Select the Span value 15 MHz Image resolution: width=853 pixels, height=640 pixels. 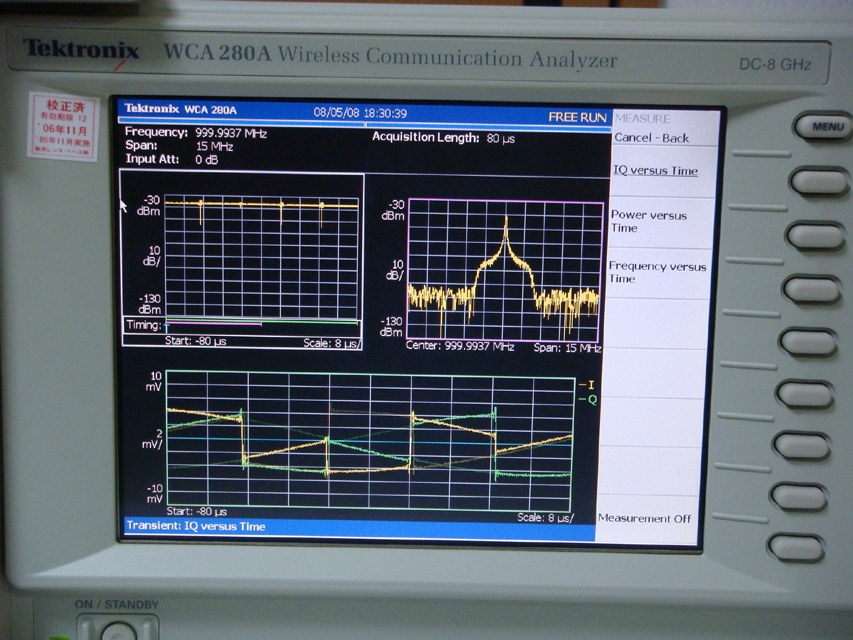214,146
